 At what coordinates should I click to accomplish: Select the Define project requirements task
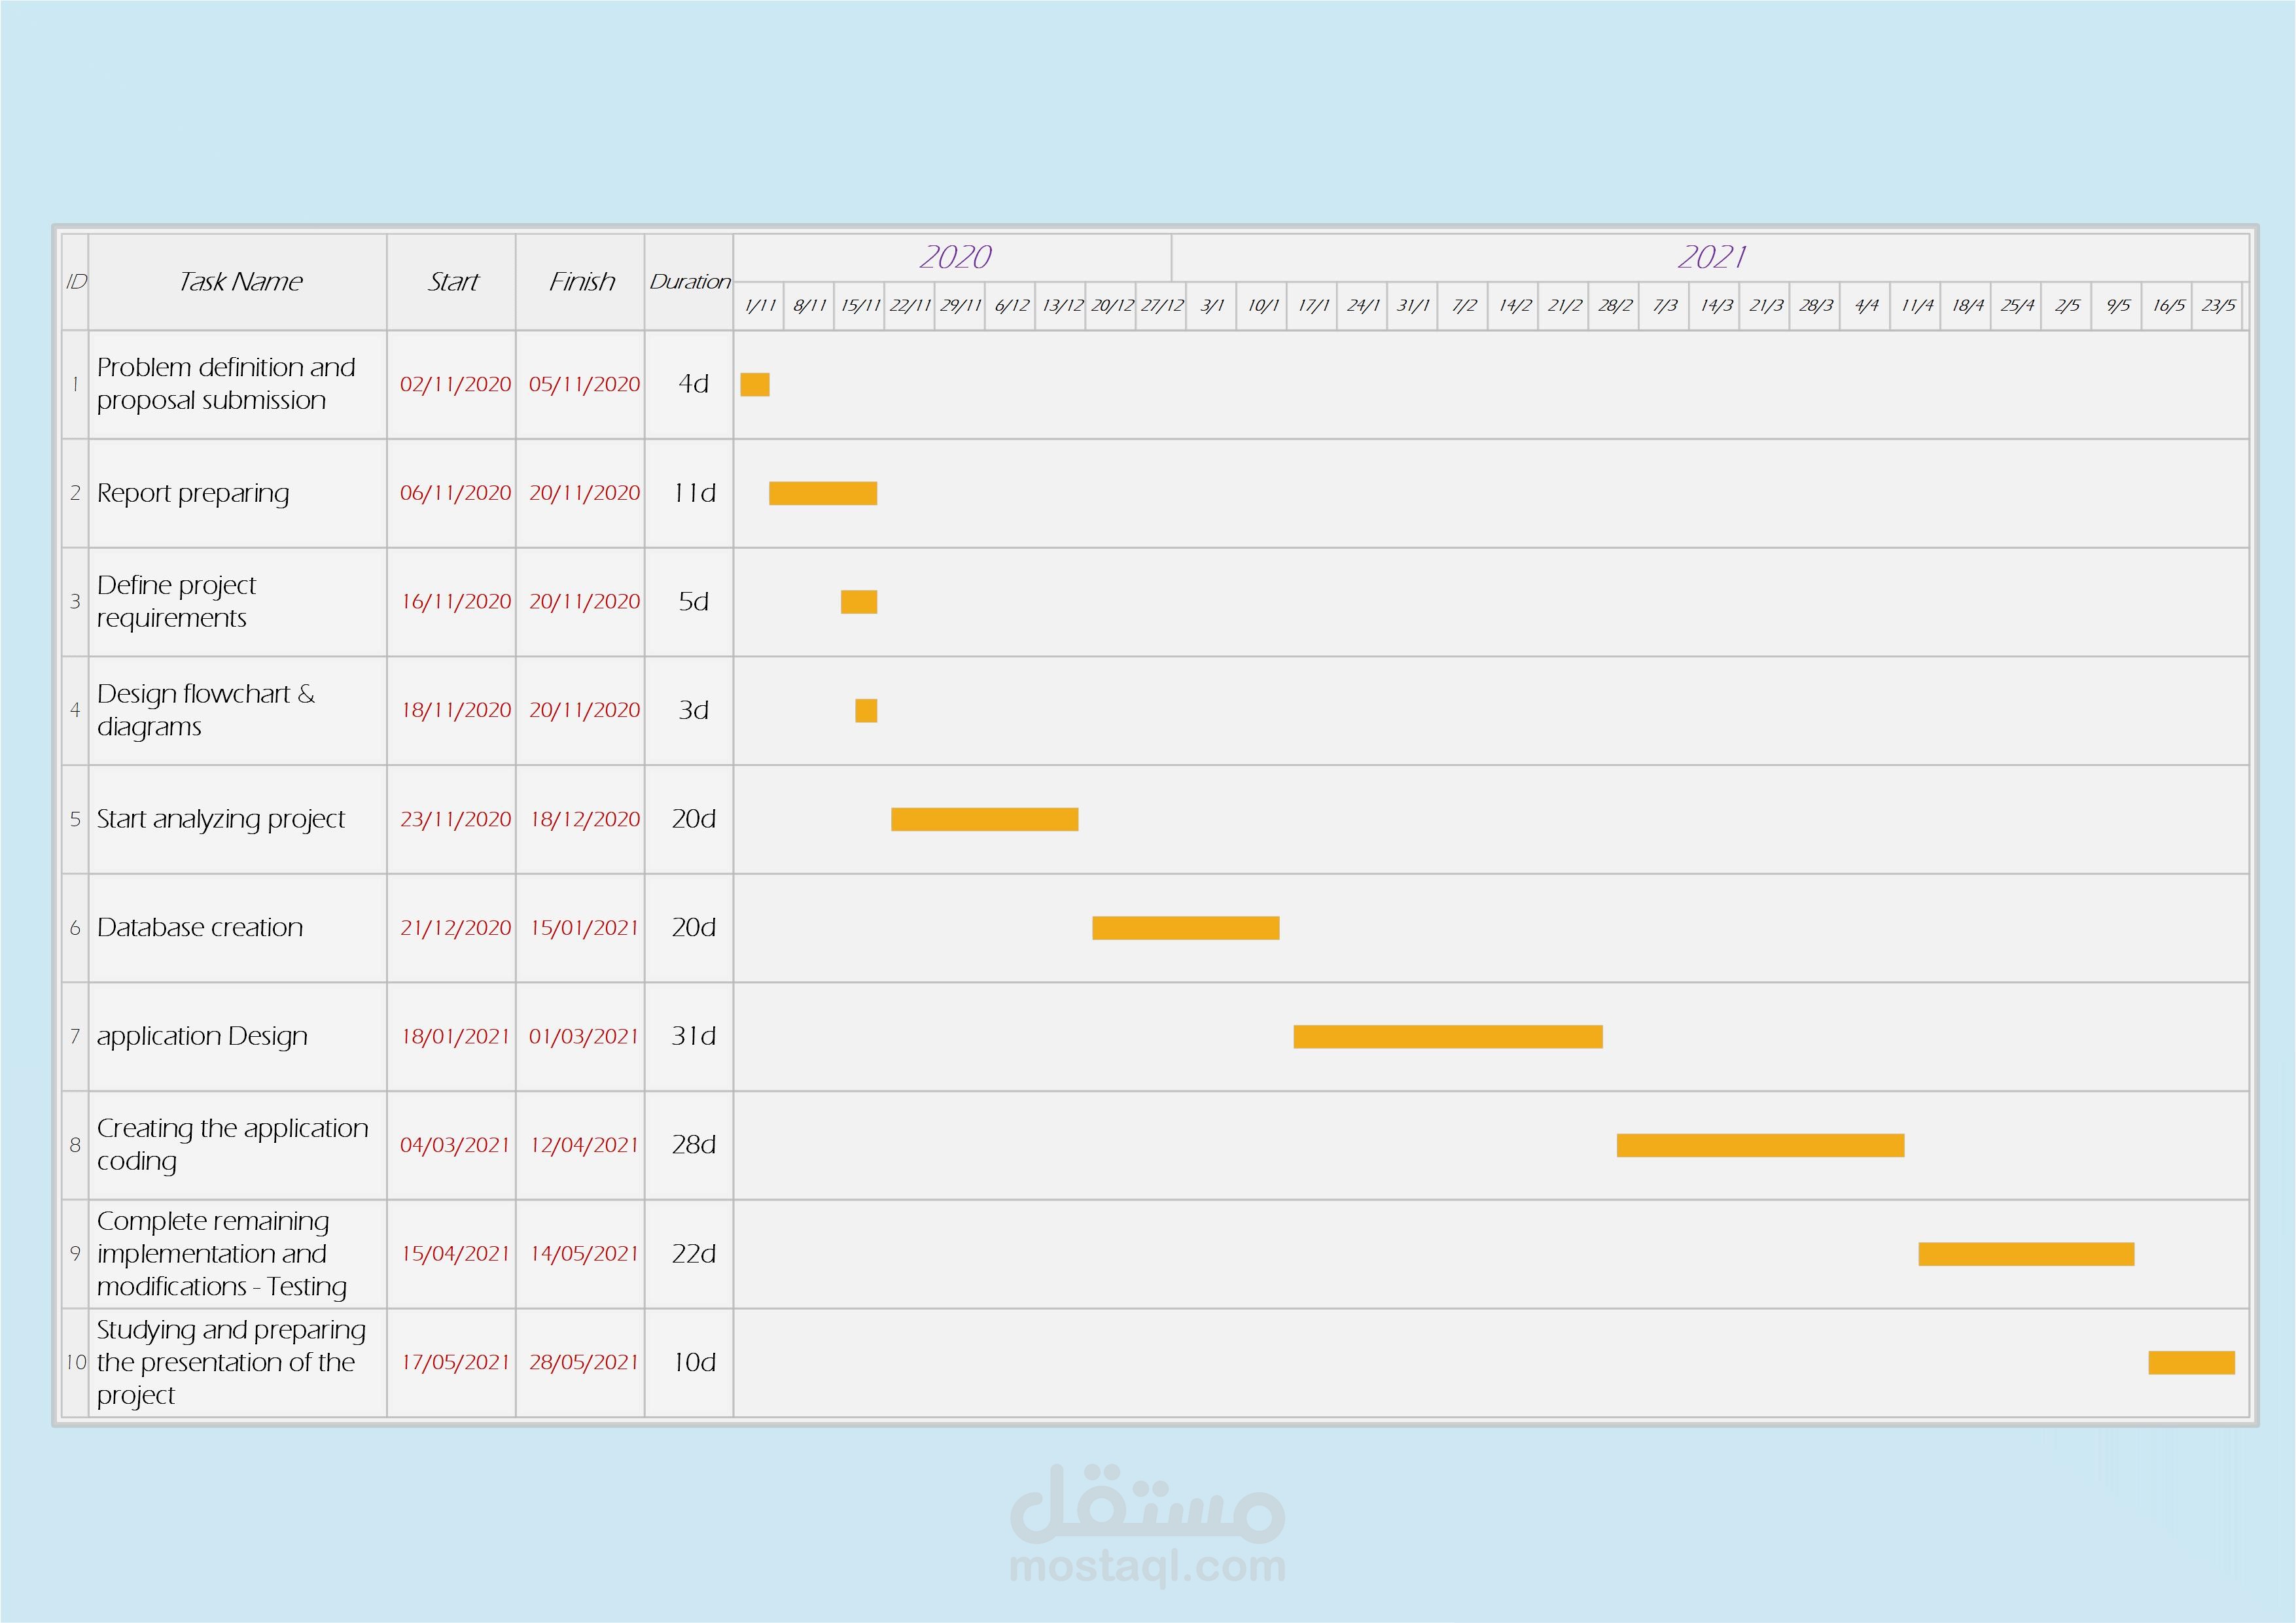pos(177,601)
